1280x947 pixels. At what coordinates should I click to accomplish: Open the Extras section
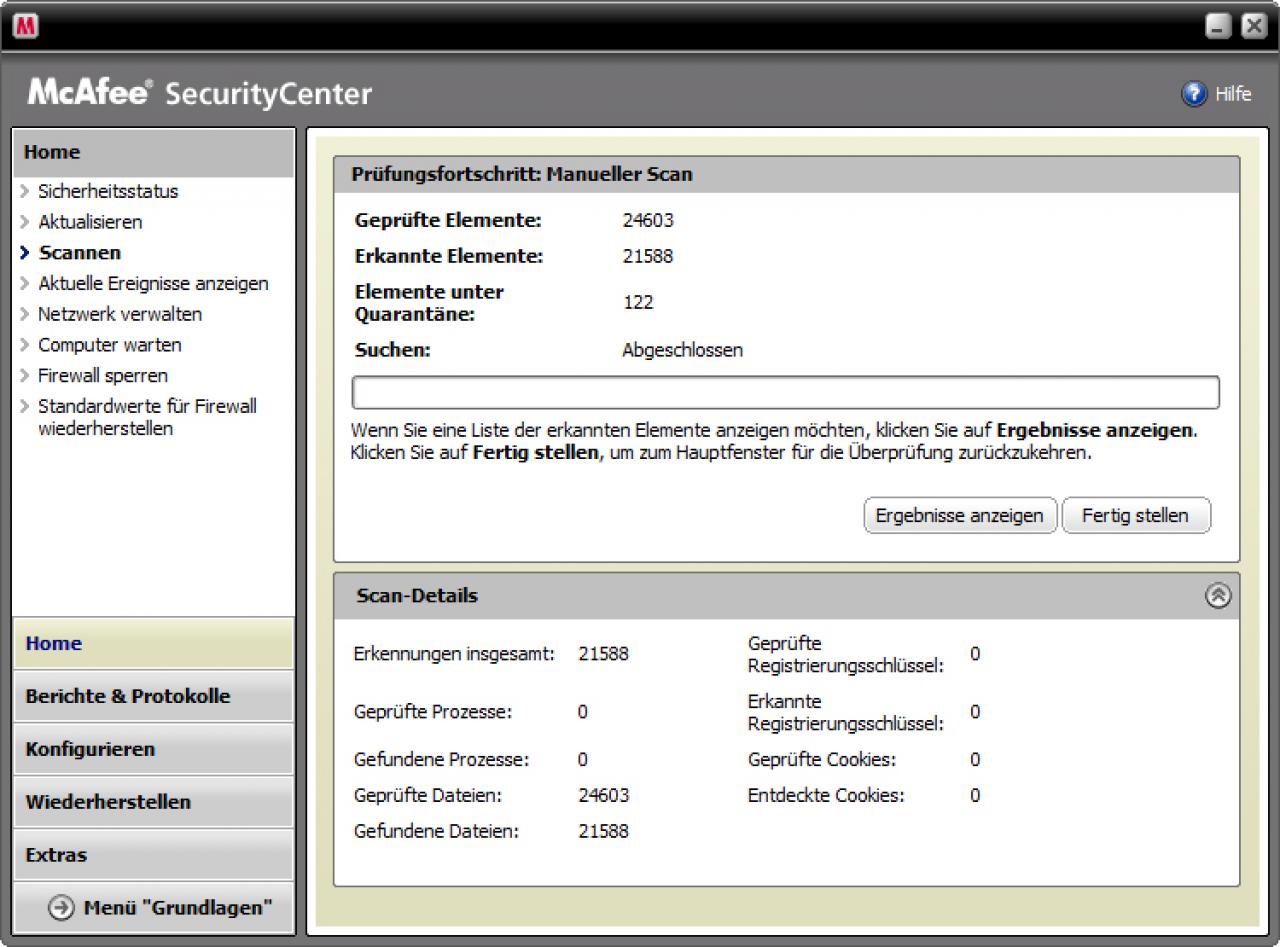[154, 855]
